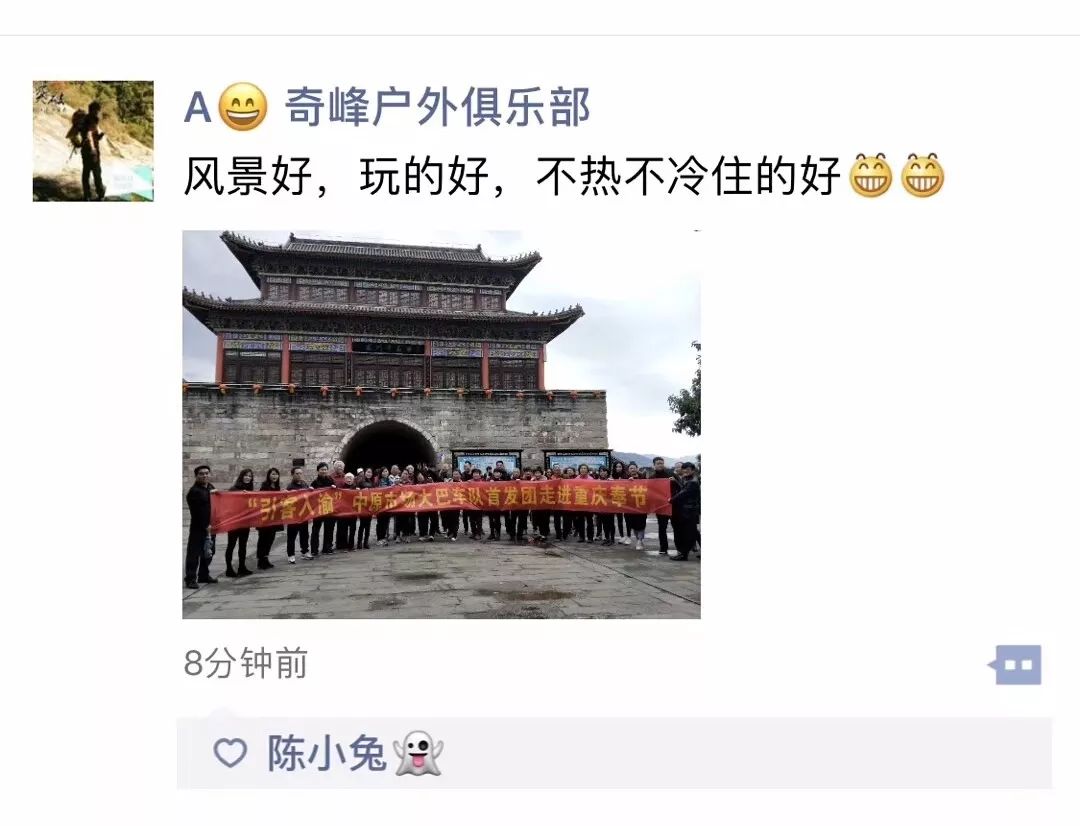Tap the hiker profile avatar

coord(93,141)
